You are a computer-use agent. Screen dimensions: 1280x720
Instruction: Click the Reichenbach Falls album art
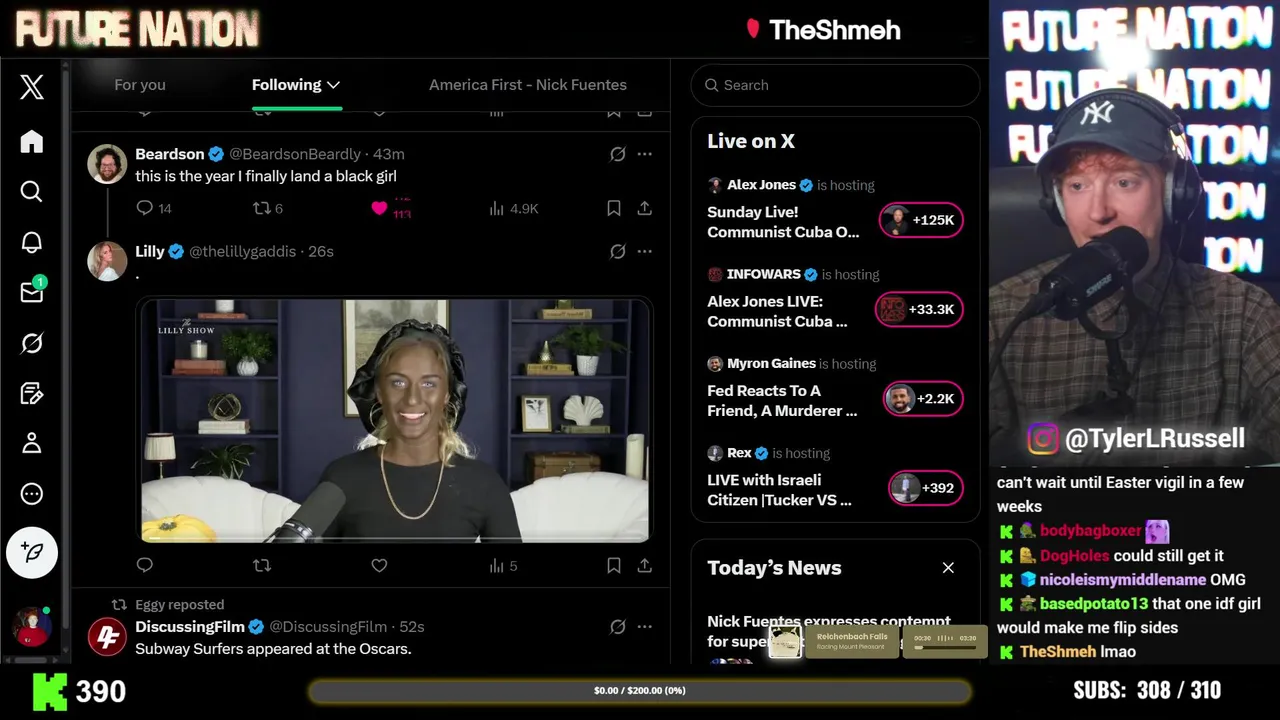click(786, 641)
